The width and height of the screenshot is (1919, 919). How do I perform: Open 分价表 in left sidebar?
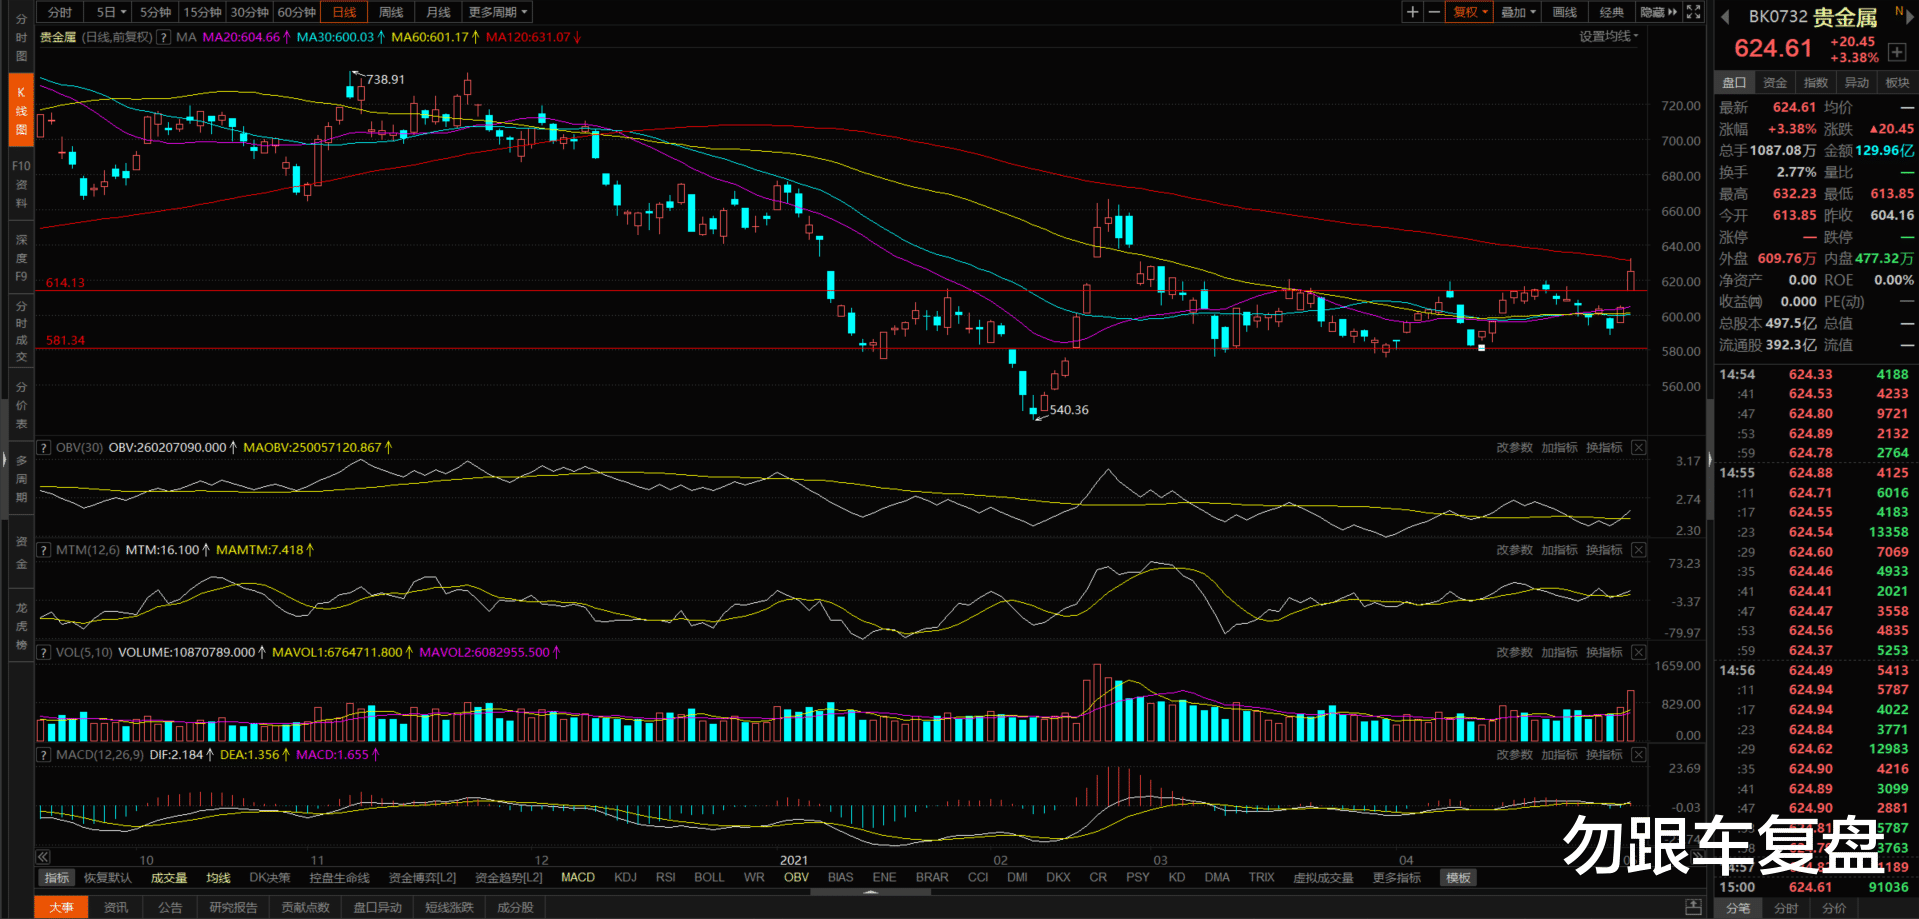click(21, 405)
